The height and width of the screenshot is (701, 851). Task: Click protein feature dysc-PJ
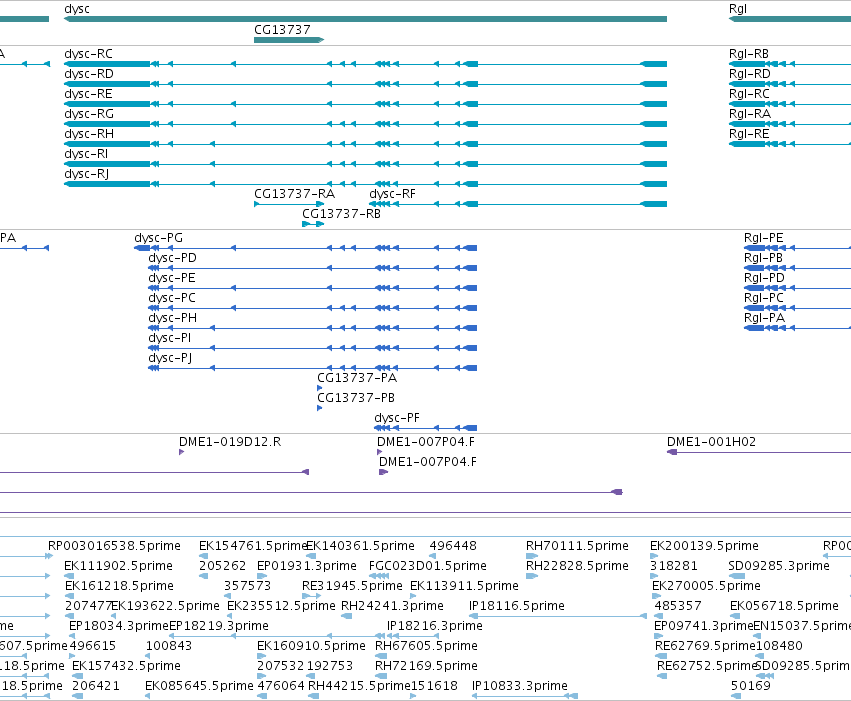(x=313, y=368)
